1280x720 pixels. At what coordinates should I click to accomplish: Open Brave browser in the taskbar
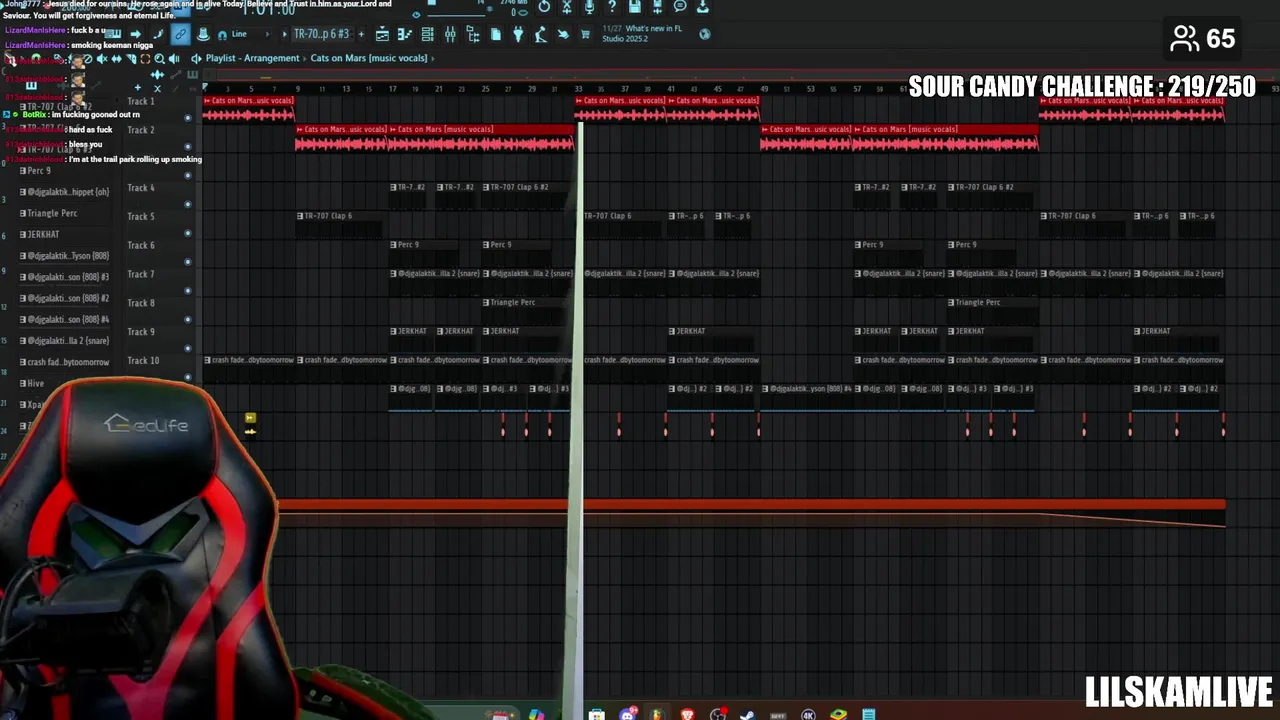click(x=687, y=714)
